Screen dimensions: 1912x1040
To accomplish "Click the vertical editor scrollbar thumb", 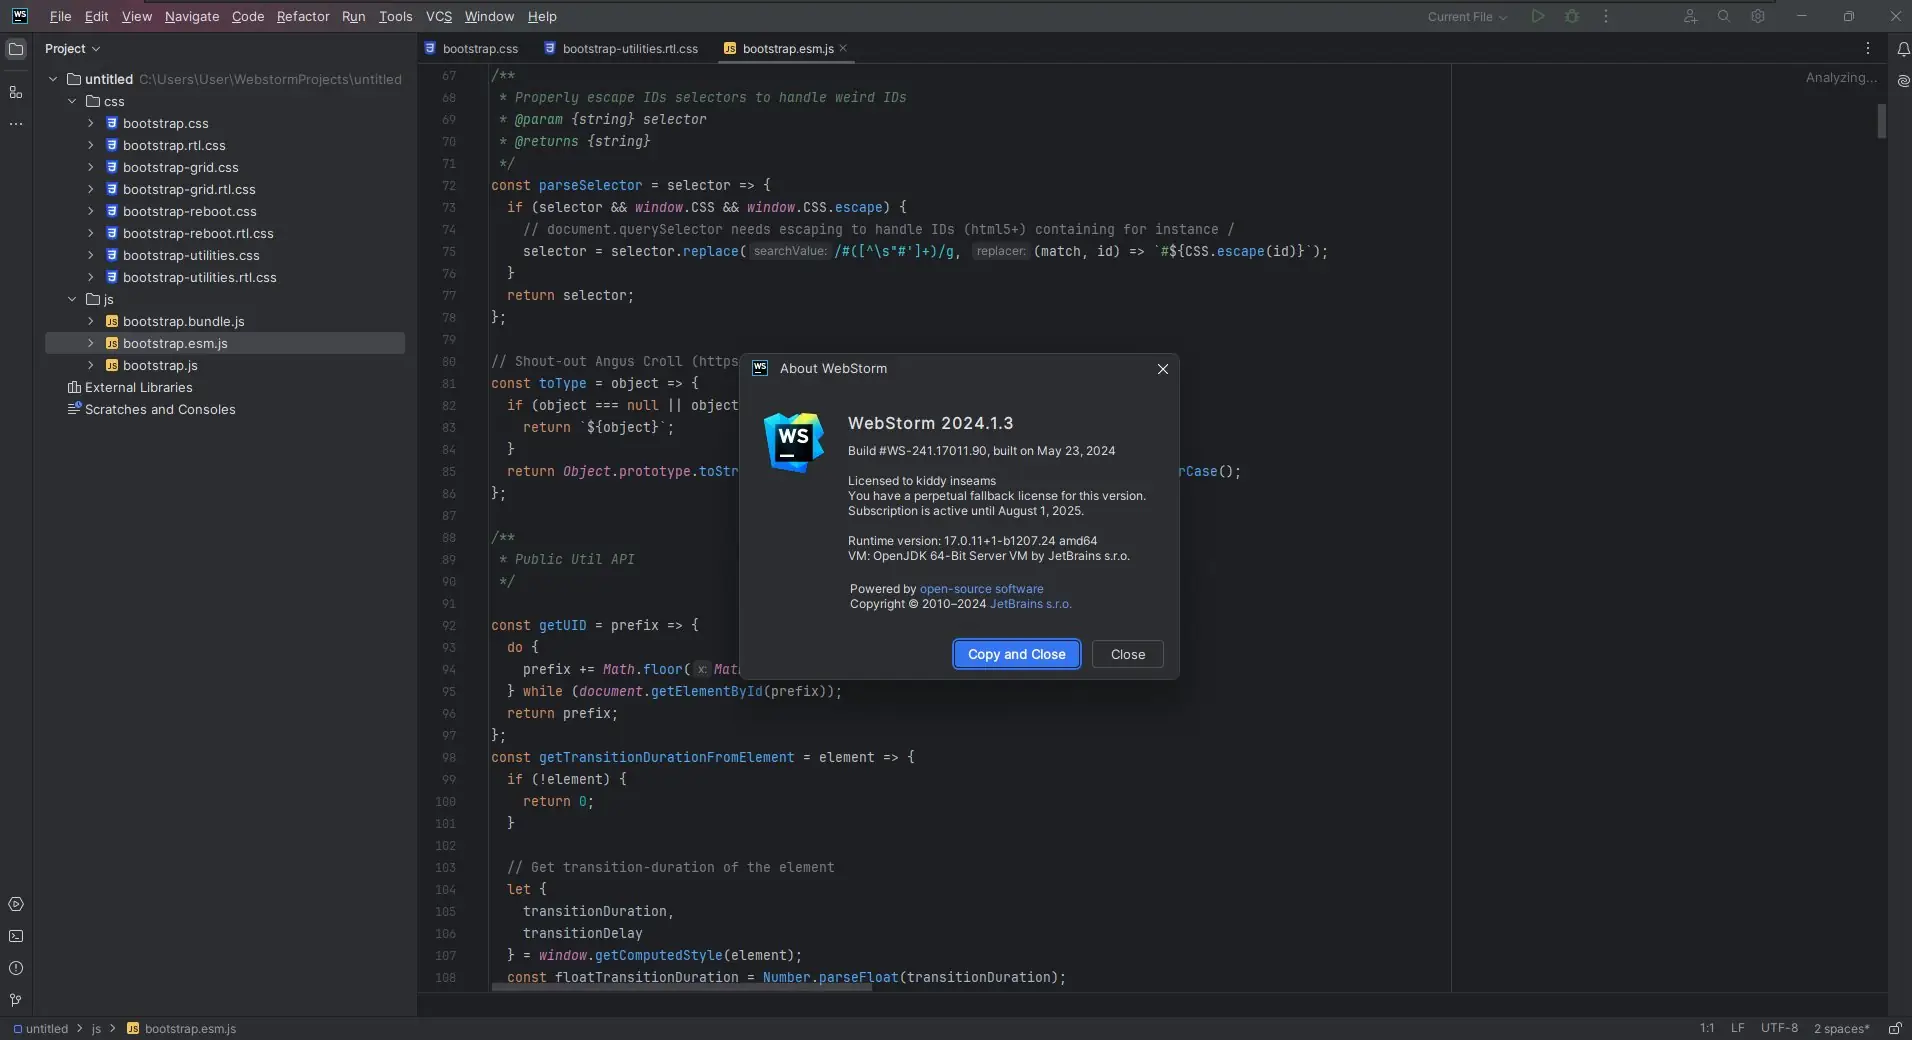I will point(1881,121).
